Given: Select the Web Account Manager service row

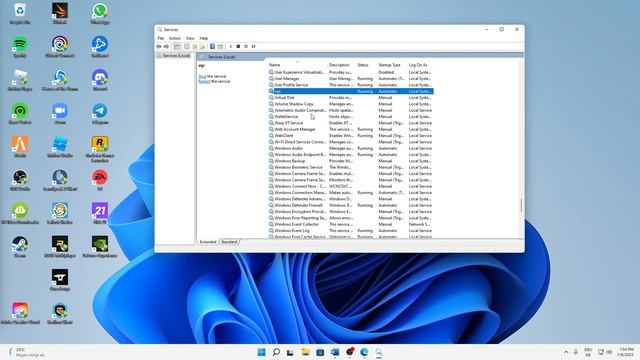Looking at the screenshot, I should click(x=351, y=129).
